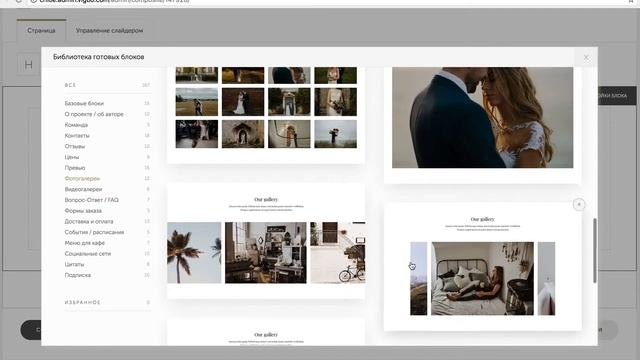Screen dimensions: 640x360
Task: Add the carousel gallery block to favorites
Action: coord(579,204)
